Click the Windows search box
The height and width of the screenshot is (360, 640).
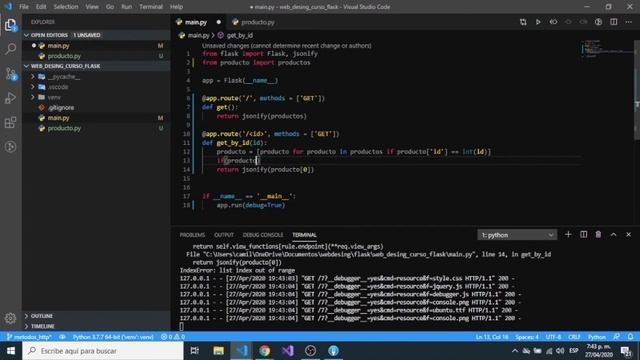coord(103,351)
